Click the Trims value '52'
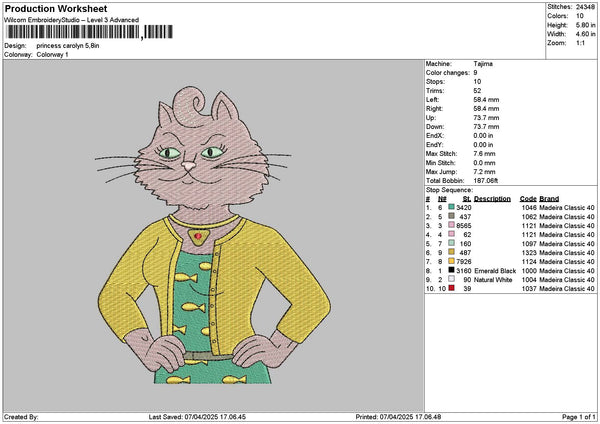The height and width of the screenshot is (424, 600). click(x=477, y=91)
